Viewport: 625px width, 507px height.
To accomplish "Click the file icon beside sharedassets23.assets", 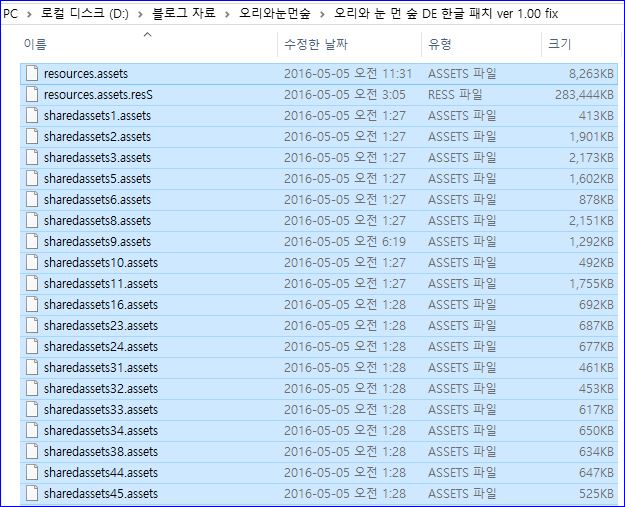I will (32, 326).
